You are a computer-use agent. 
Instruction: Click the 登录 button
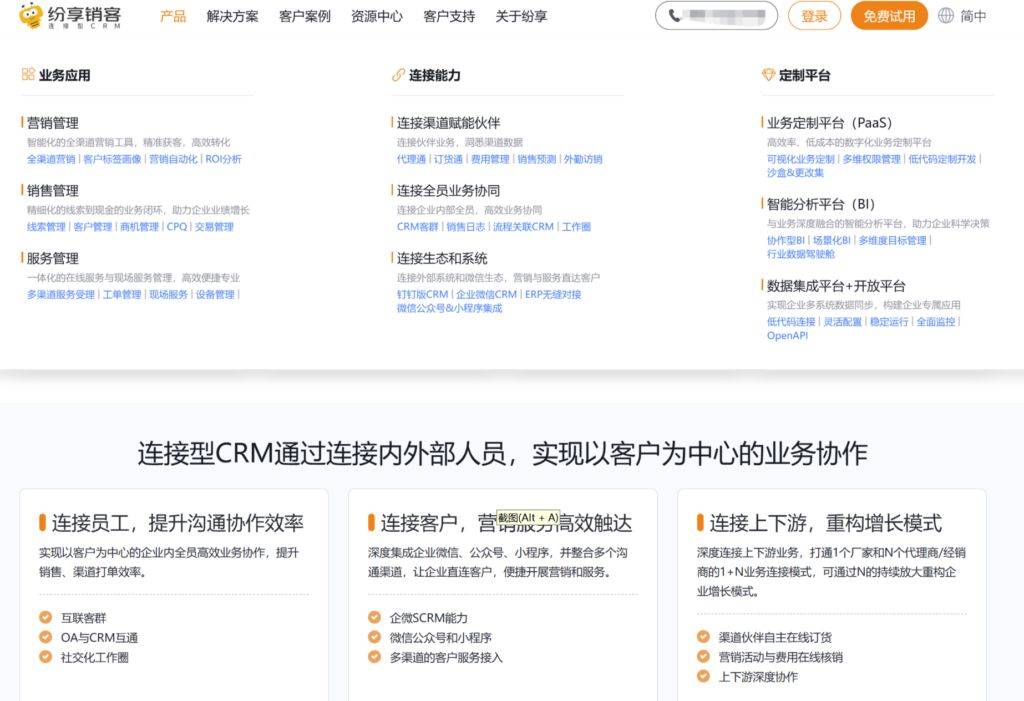pos(814,16)
